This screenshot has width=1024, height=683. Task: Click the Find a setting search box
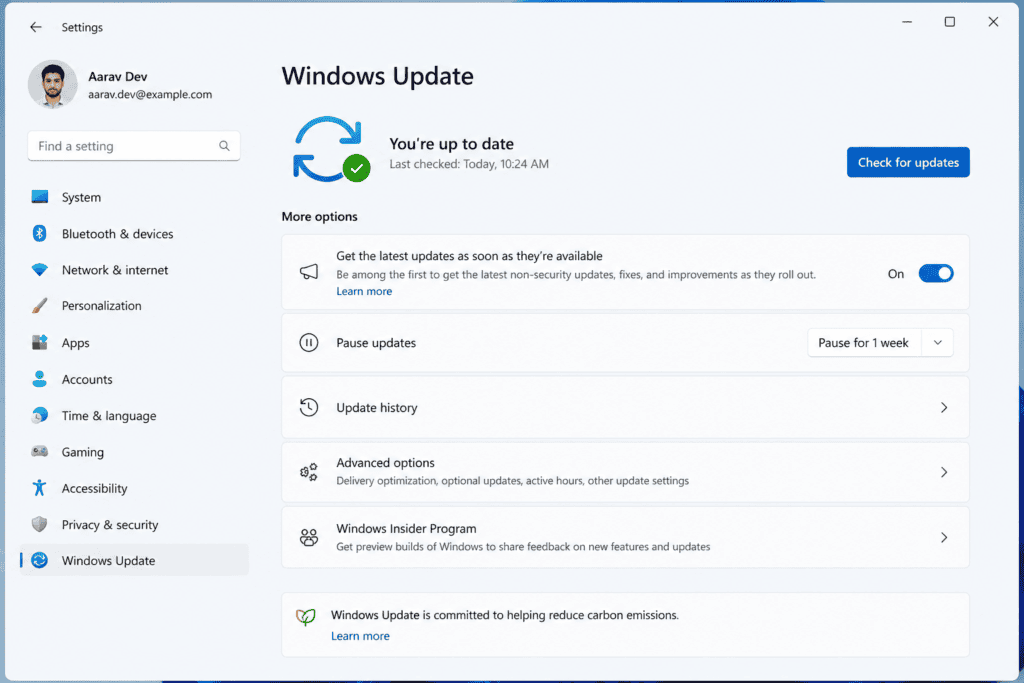pos(134,146)
